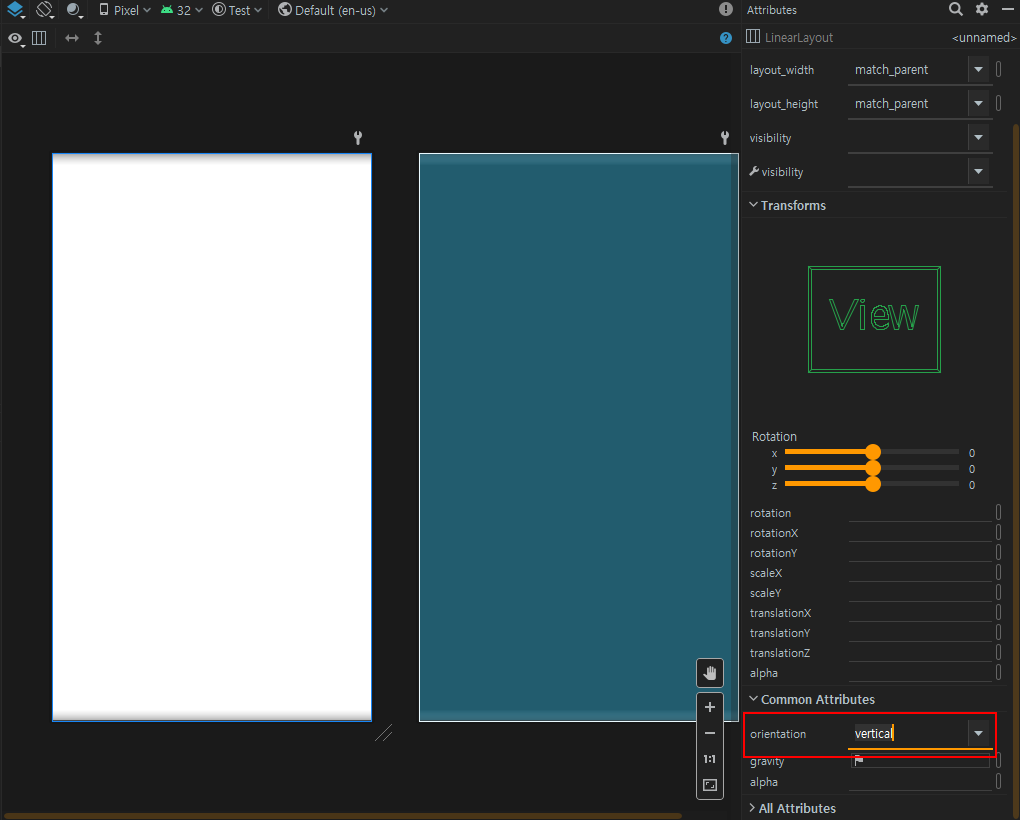
Task: Enable the pan hand tool
Action: click(710, 672)
